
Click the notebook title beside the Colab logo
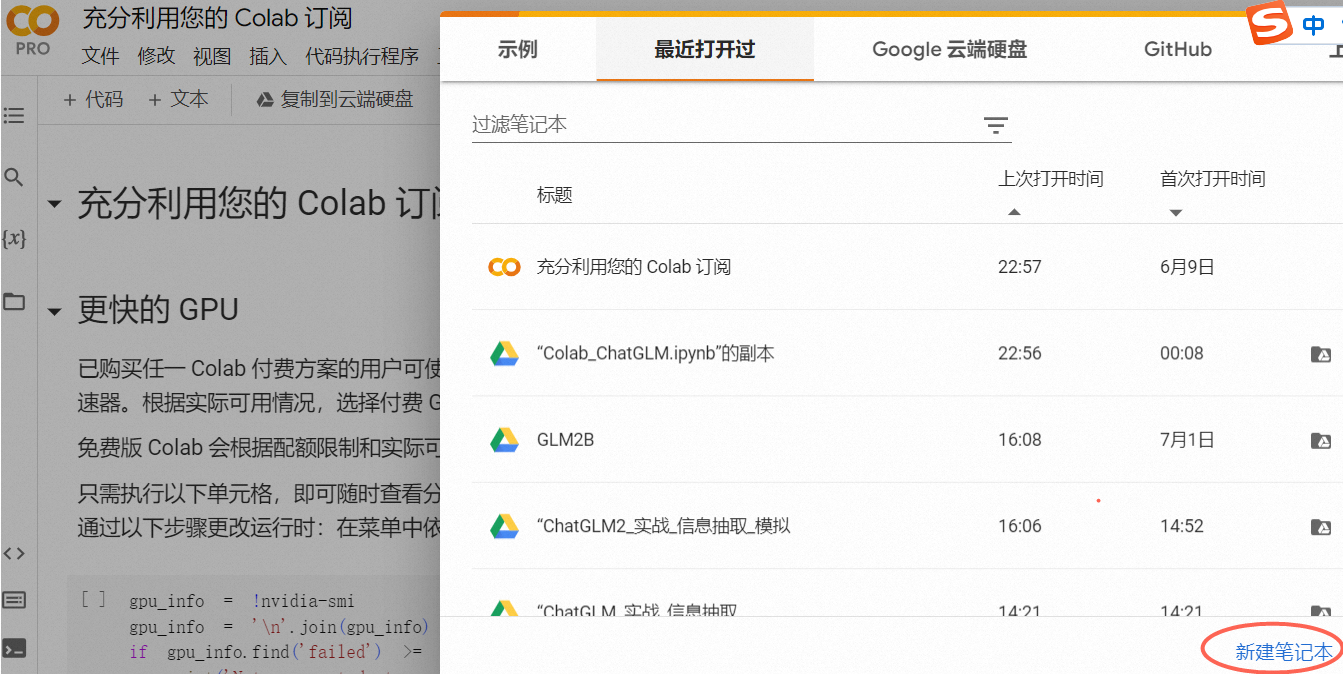point(217,18)
